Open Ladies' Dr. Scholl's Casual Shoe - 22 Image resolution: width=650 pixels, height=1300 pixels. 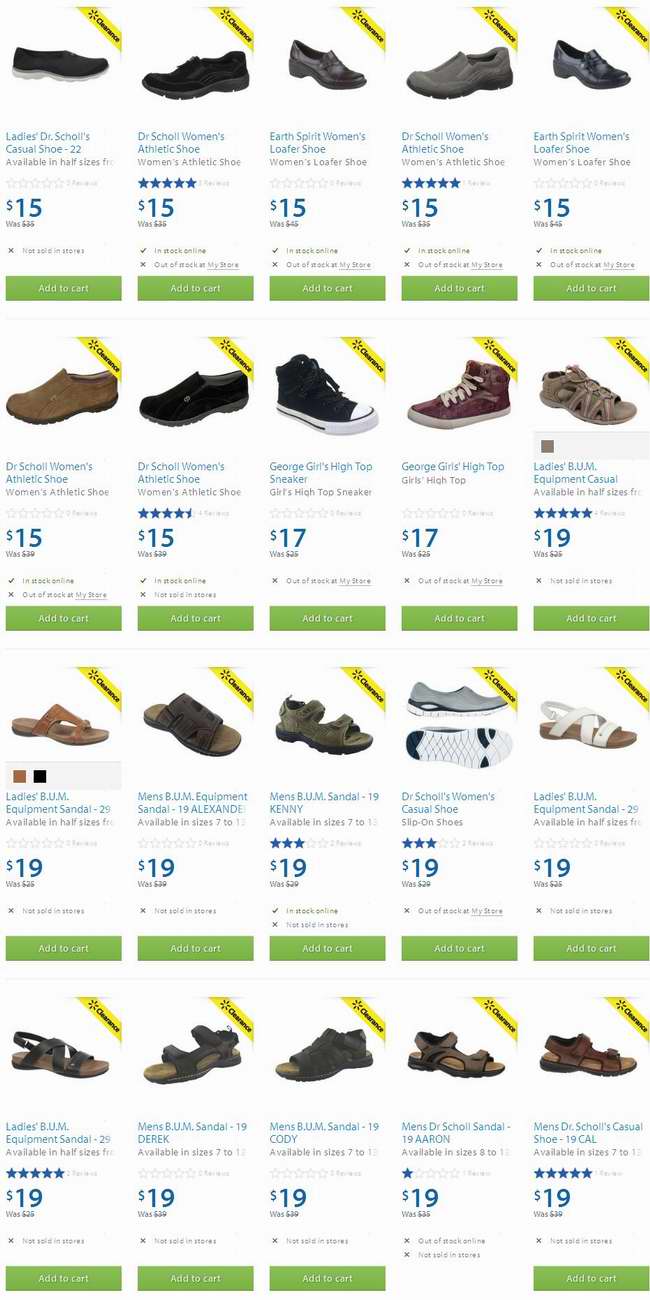[48, 143]
